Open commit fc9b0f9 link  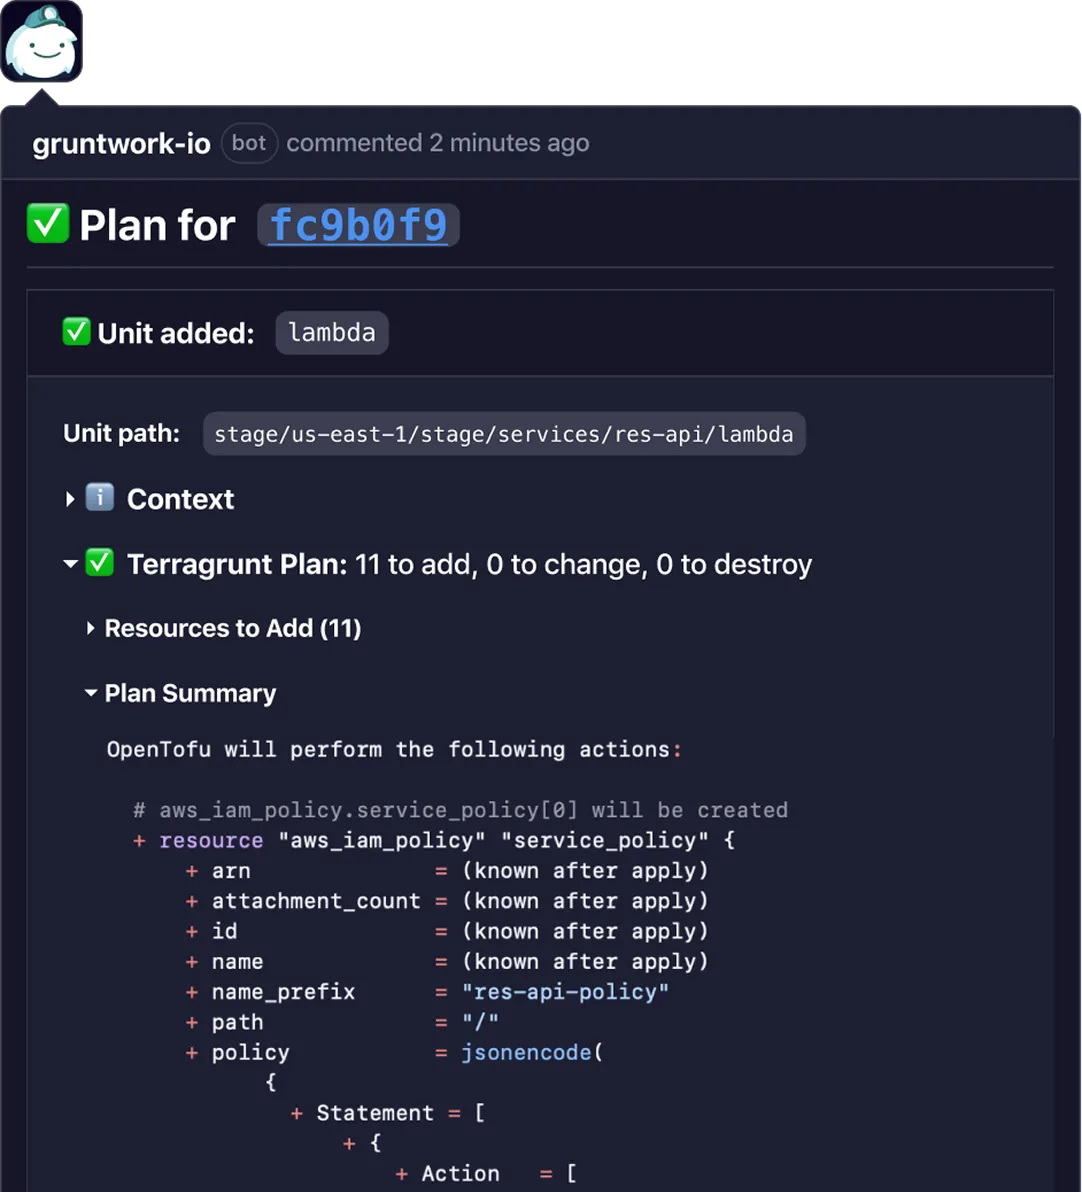(x=358, y=225)
